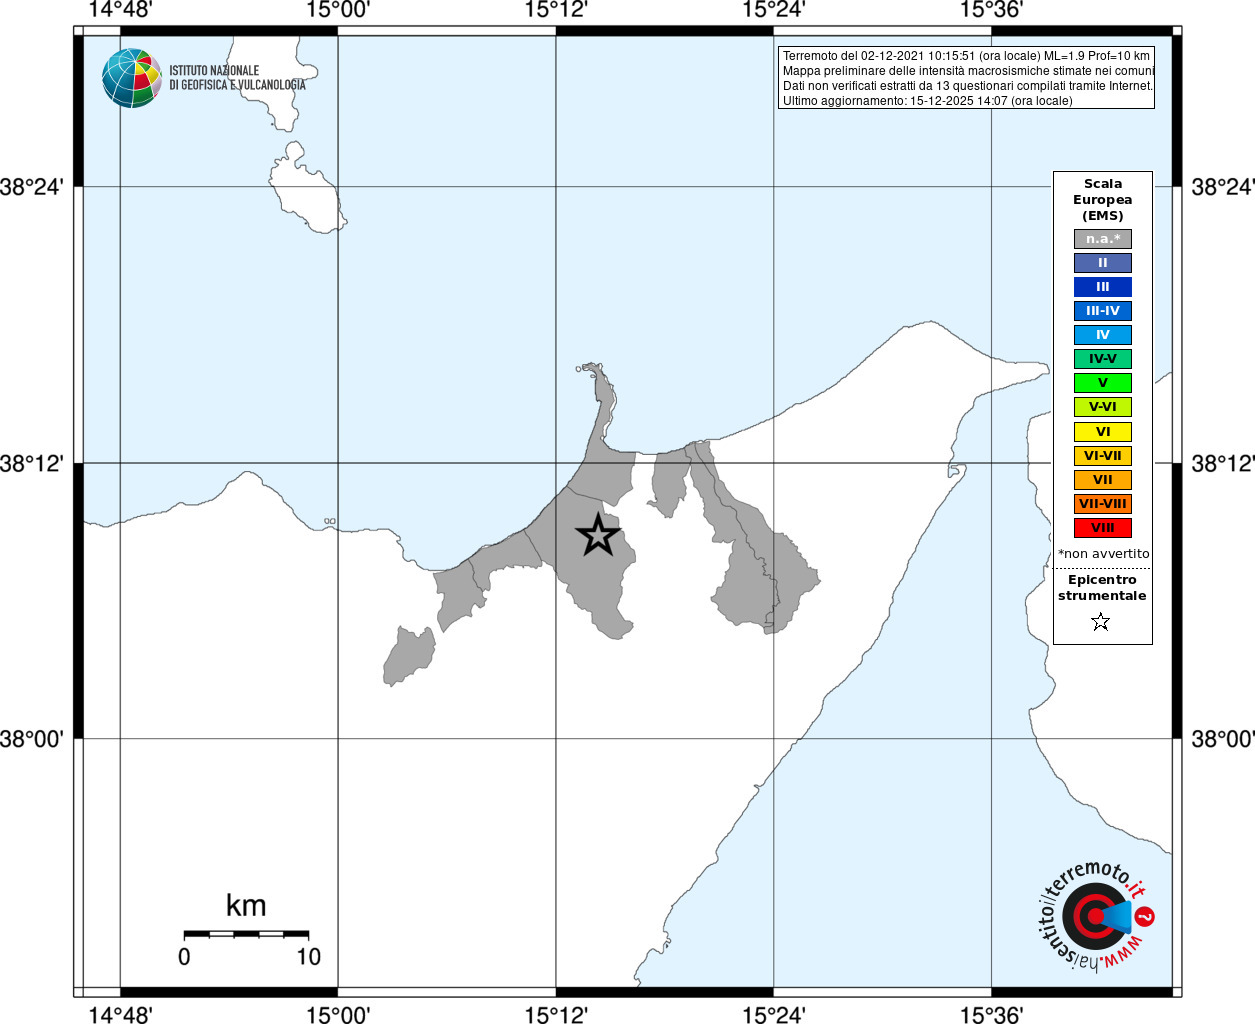Viewport: 1255px width, 1024px height.
Task: Select the yellow VI intensity swatch
Action: [1102, 432]
